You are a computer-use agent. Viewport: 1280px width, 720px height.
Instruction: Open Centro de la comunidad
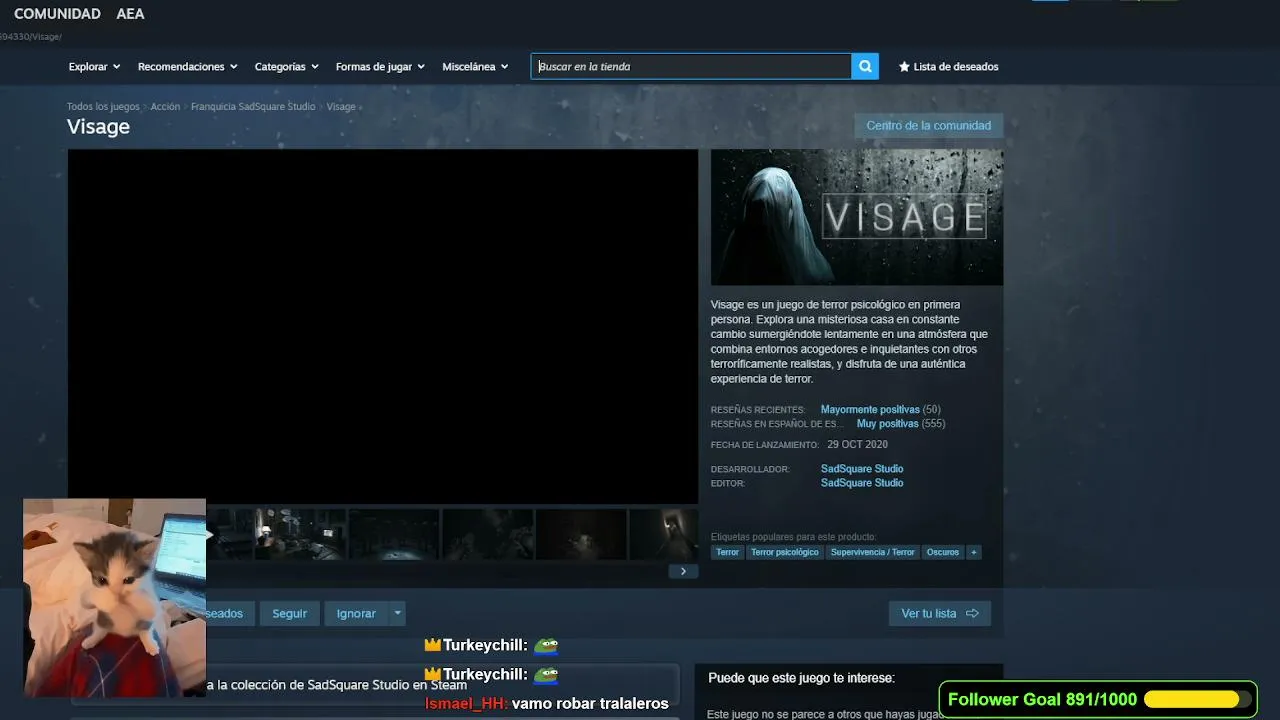[x=929, y=126]
